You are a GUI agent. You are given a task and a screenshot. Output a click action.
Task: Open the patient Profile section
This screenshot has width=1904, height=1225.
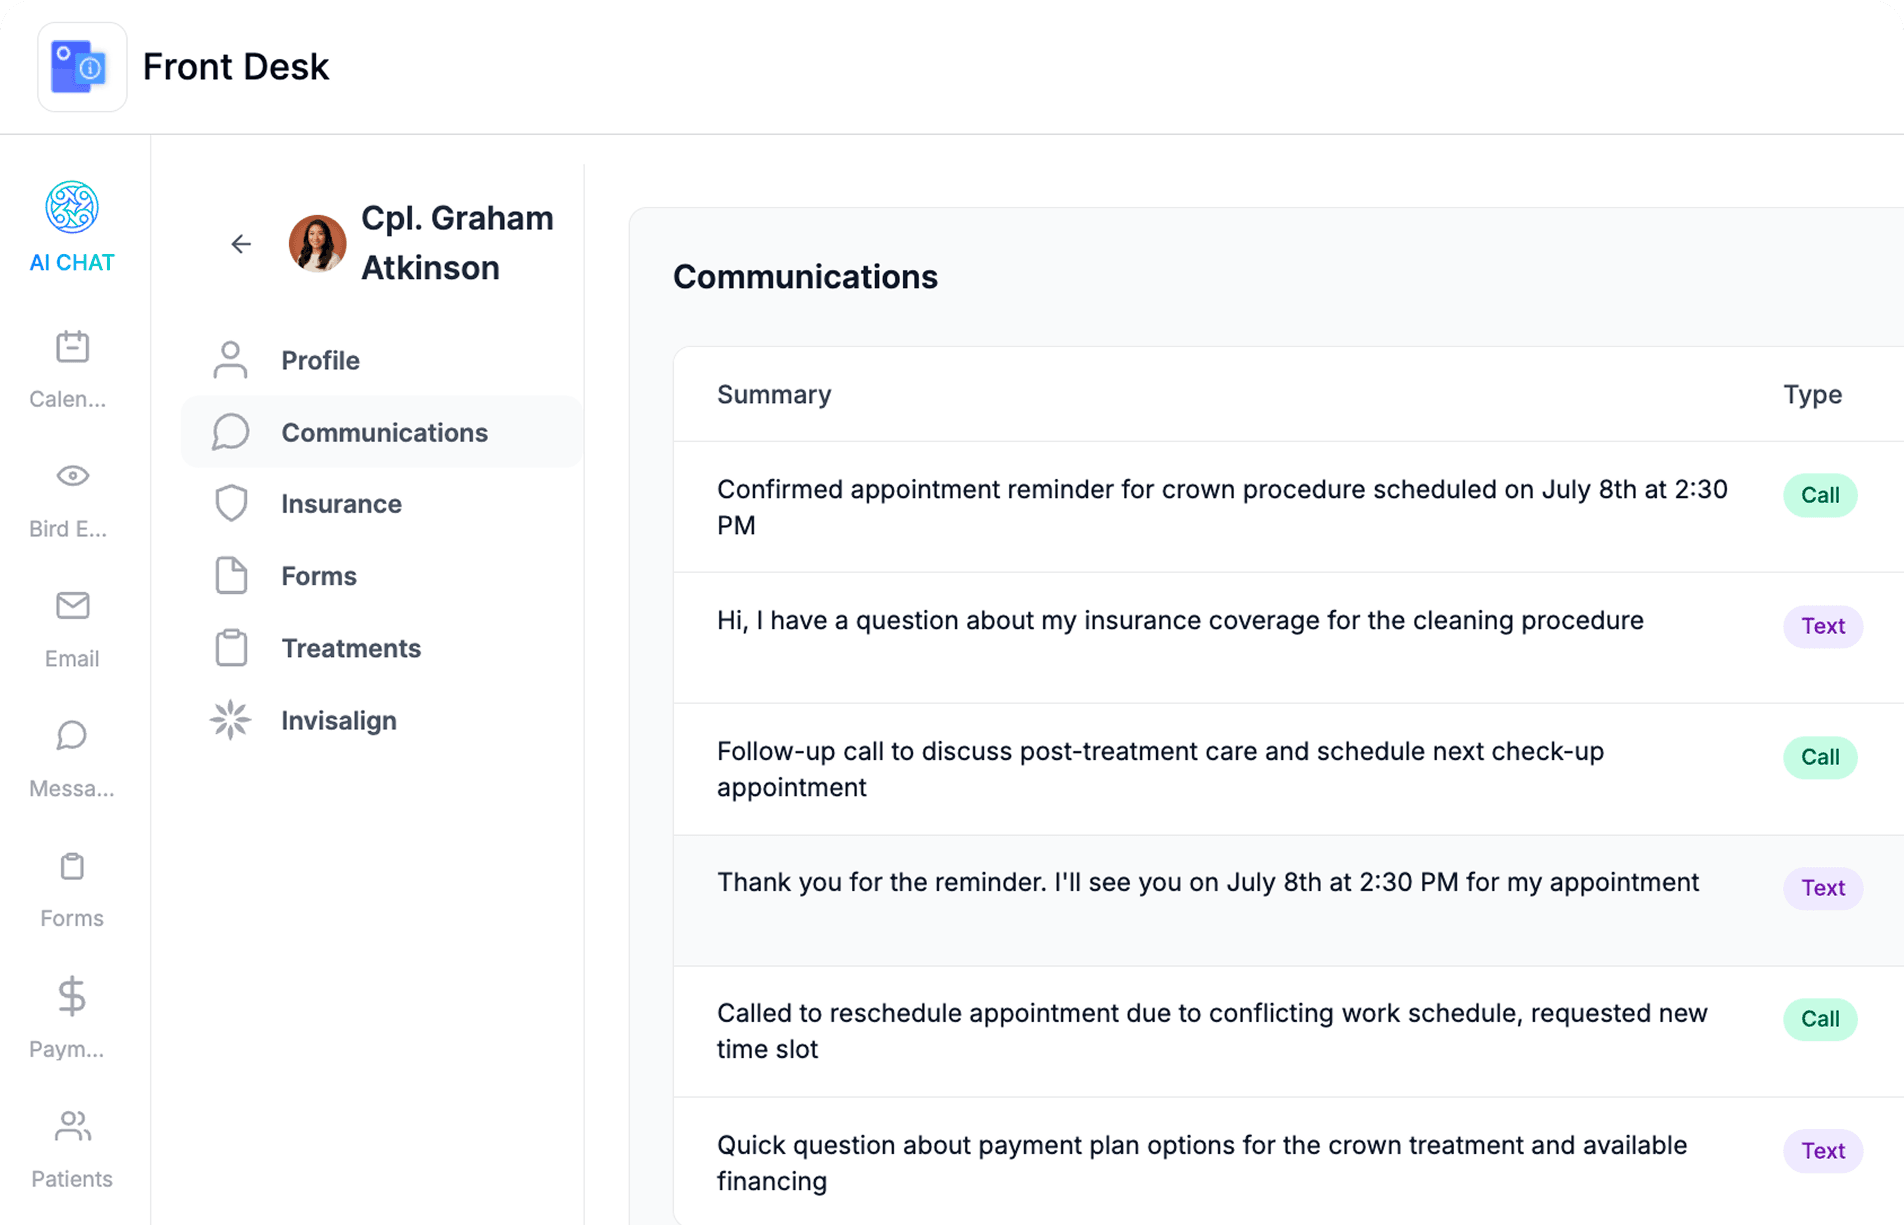tap(320, 360)
